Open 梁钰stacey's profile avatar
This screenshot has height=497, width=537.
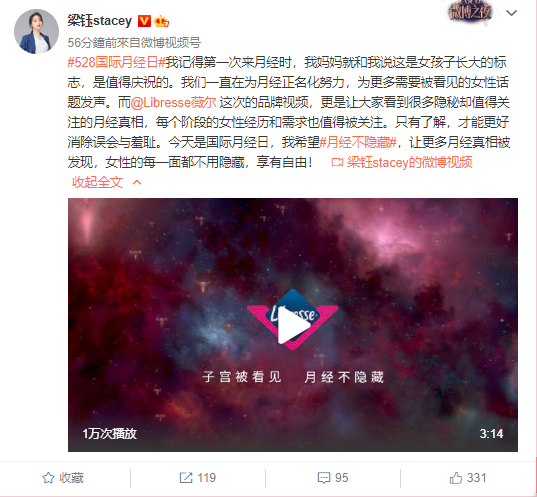pyautogui.click(x=36, y=32)
